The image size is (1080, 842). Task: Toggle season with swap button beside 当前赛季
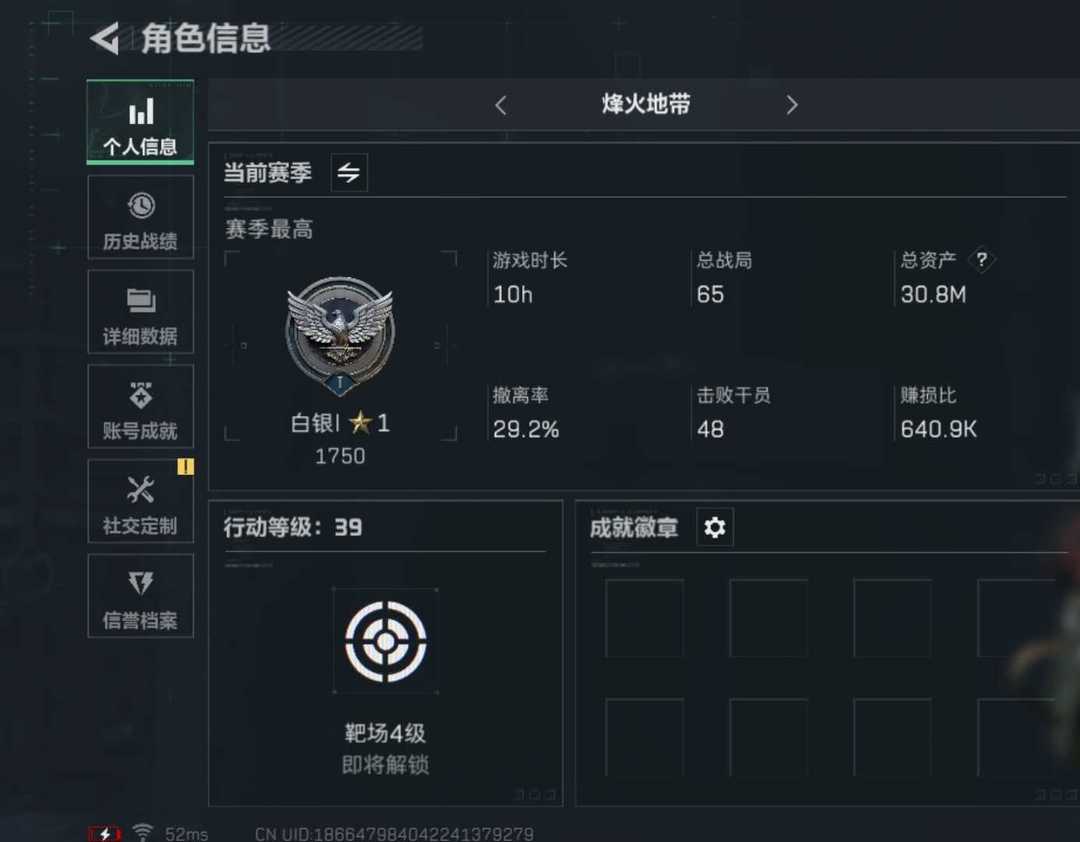point(349,172)
